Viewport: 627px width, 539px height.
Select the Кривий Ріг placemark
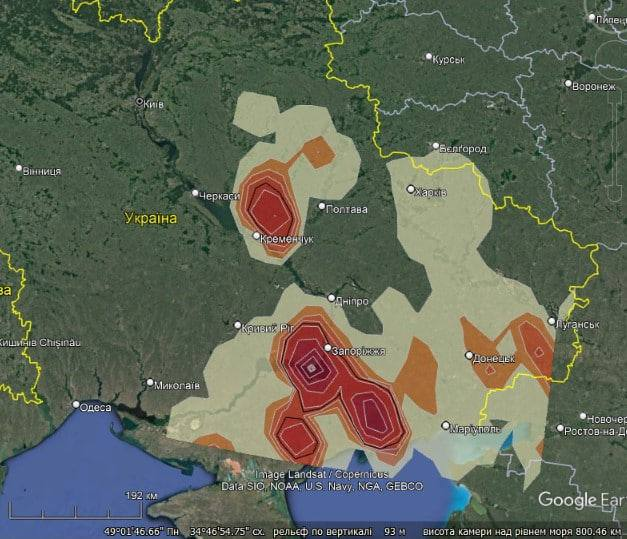[238, 325]
